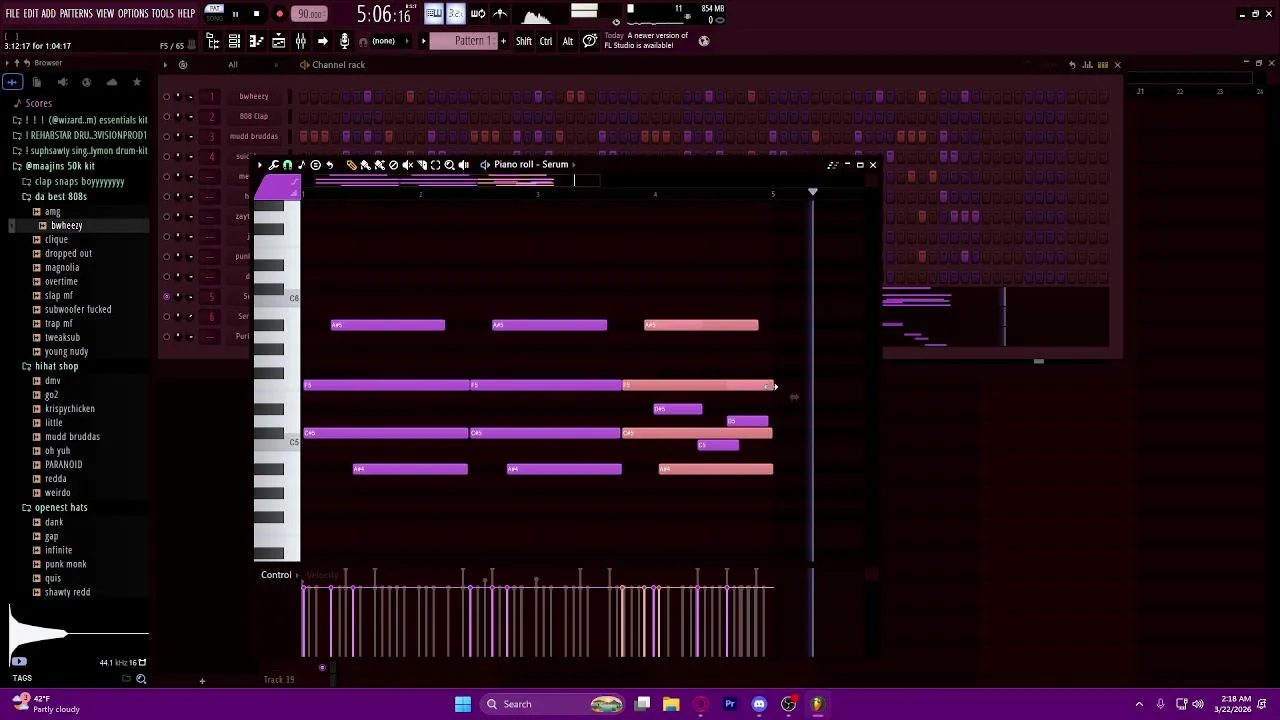1280x720 pixels.
Task: Toggle the Alt modifier button
Action: (x=567, y=41)
